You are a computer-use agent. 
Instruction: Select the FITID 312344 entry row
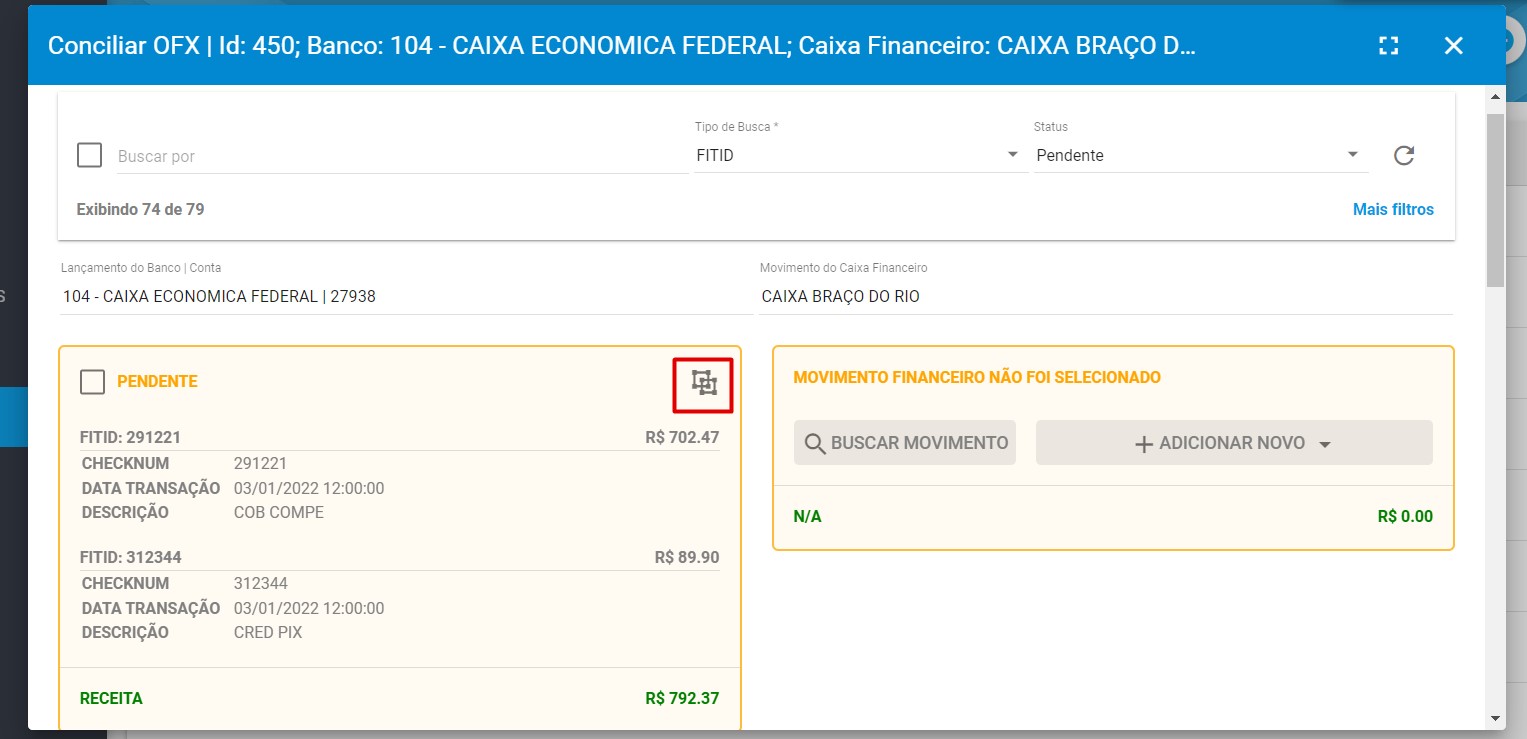399,557
